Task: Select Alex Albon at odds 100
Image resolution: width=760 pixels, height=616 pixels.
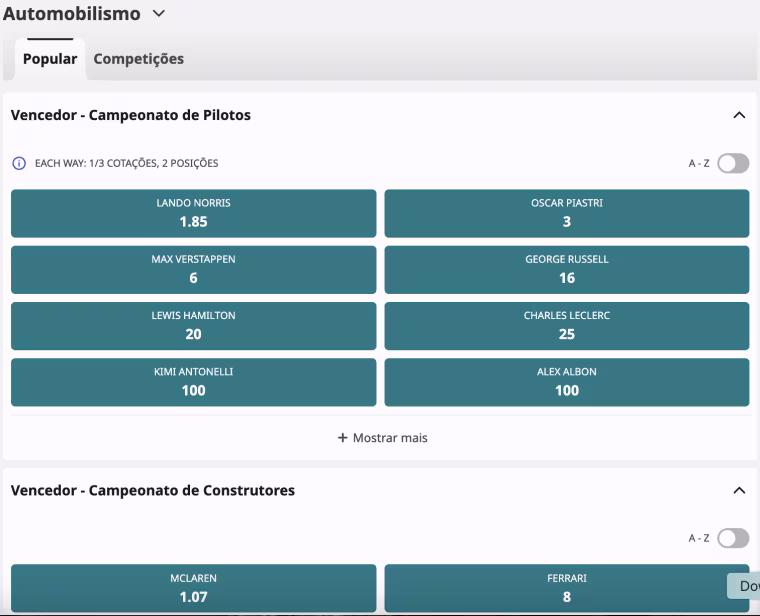Action: pyautogui.click(x=567, y=382)
